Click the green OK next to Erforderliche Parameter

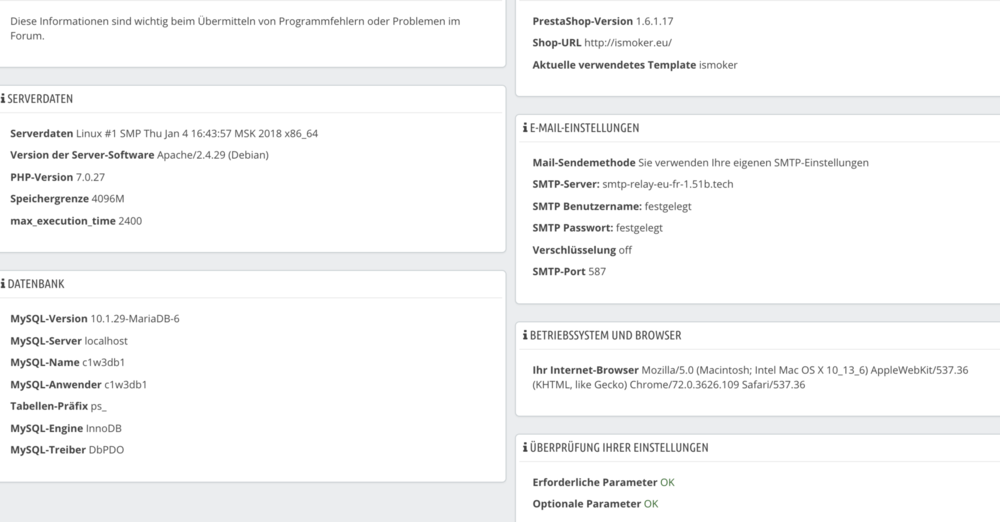tap(667, 482)
